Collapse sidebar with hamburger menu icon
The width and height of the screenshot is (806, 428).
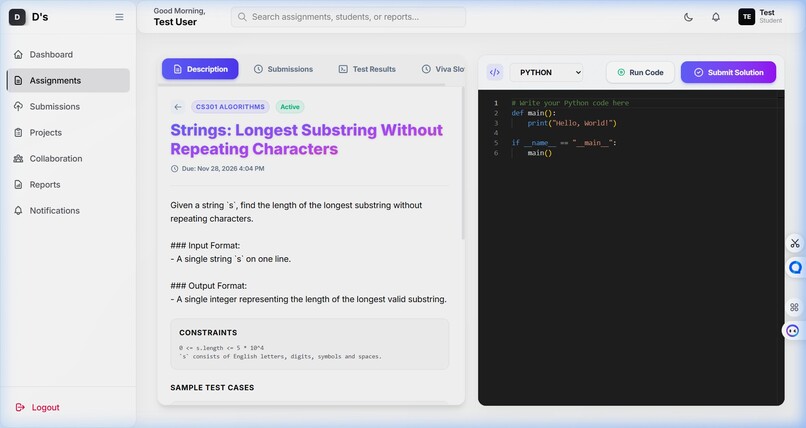click(119, 17)
